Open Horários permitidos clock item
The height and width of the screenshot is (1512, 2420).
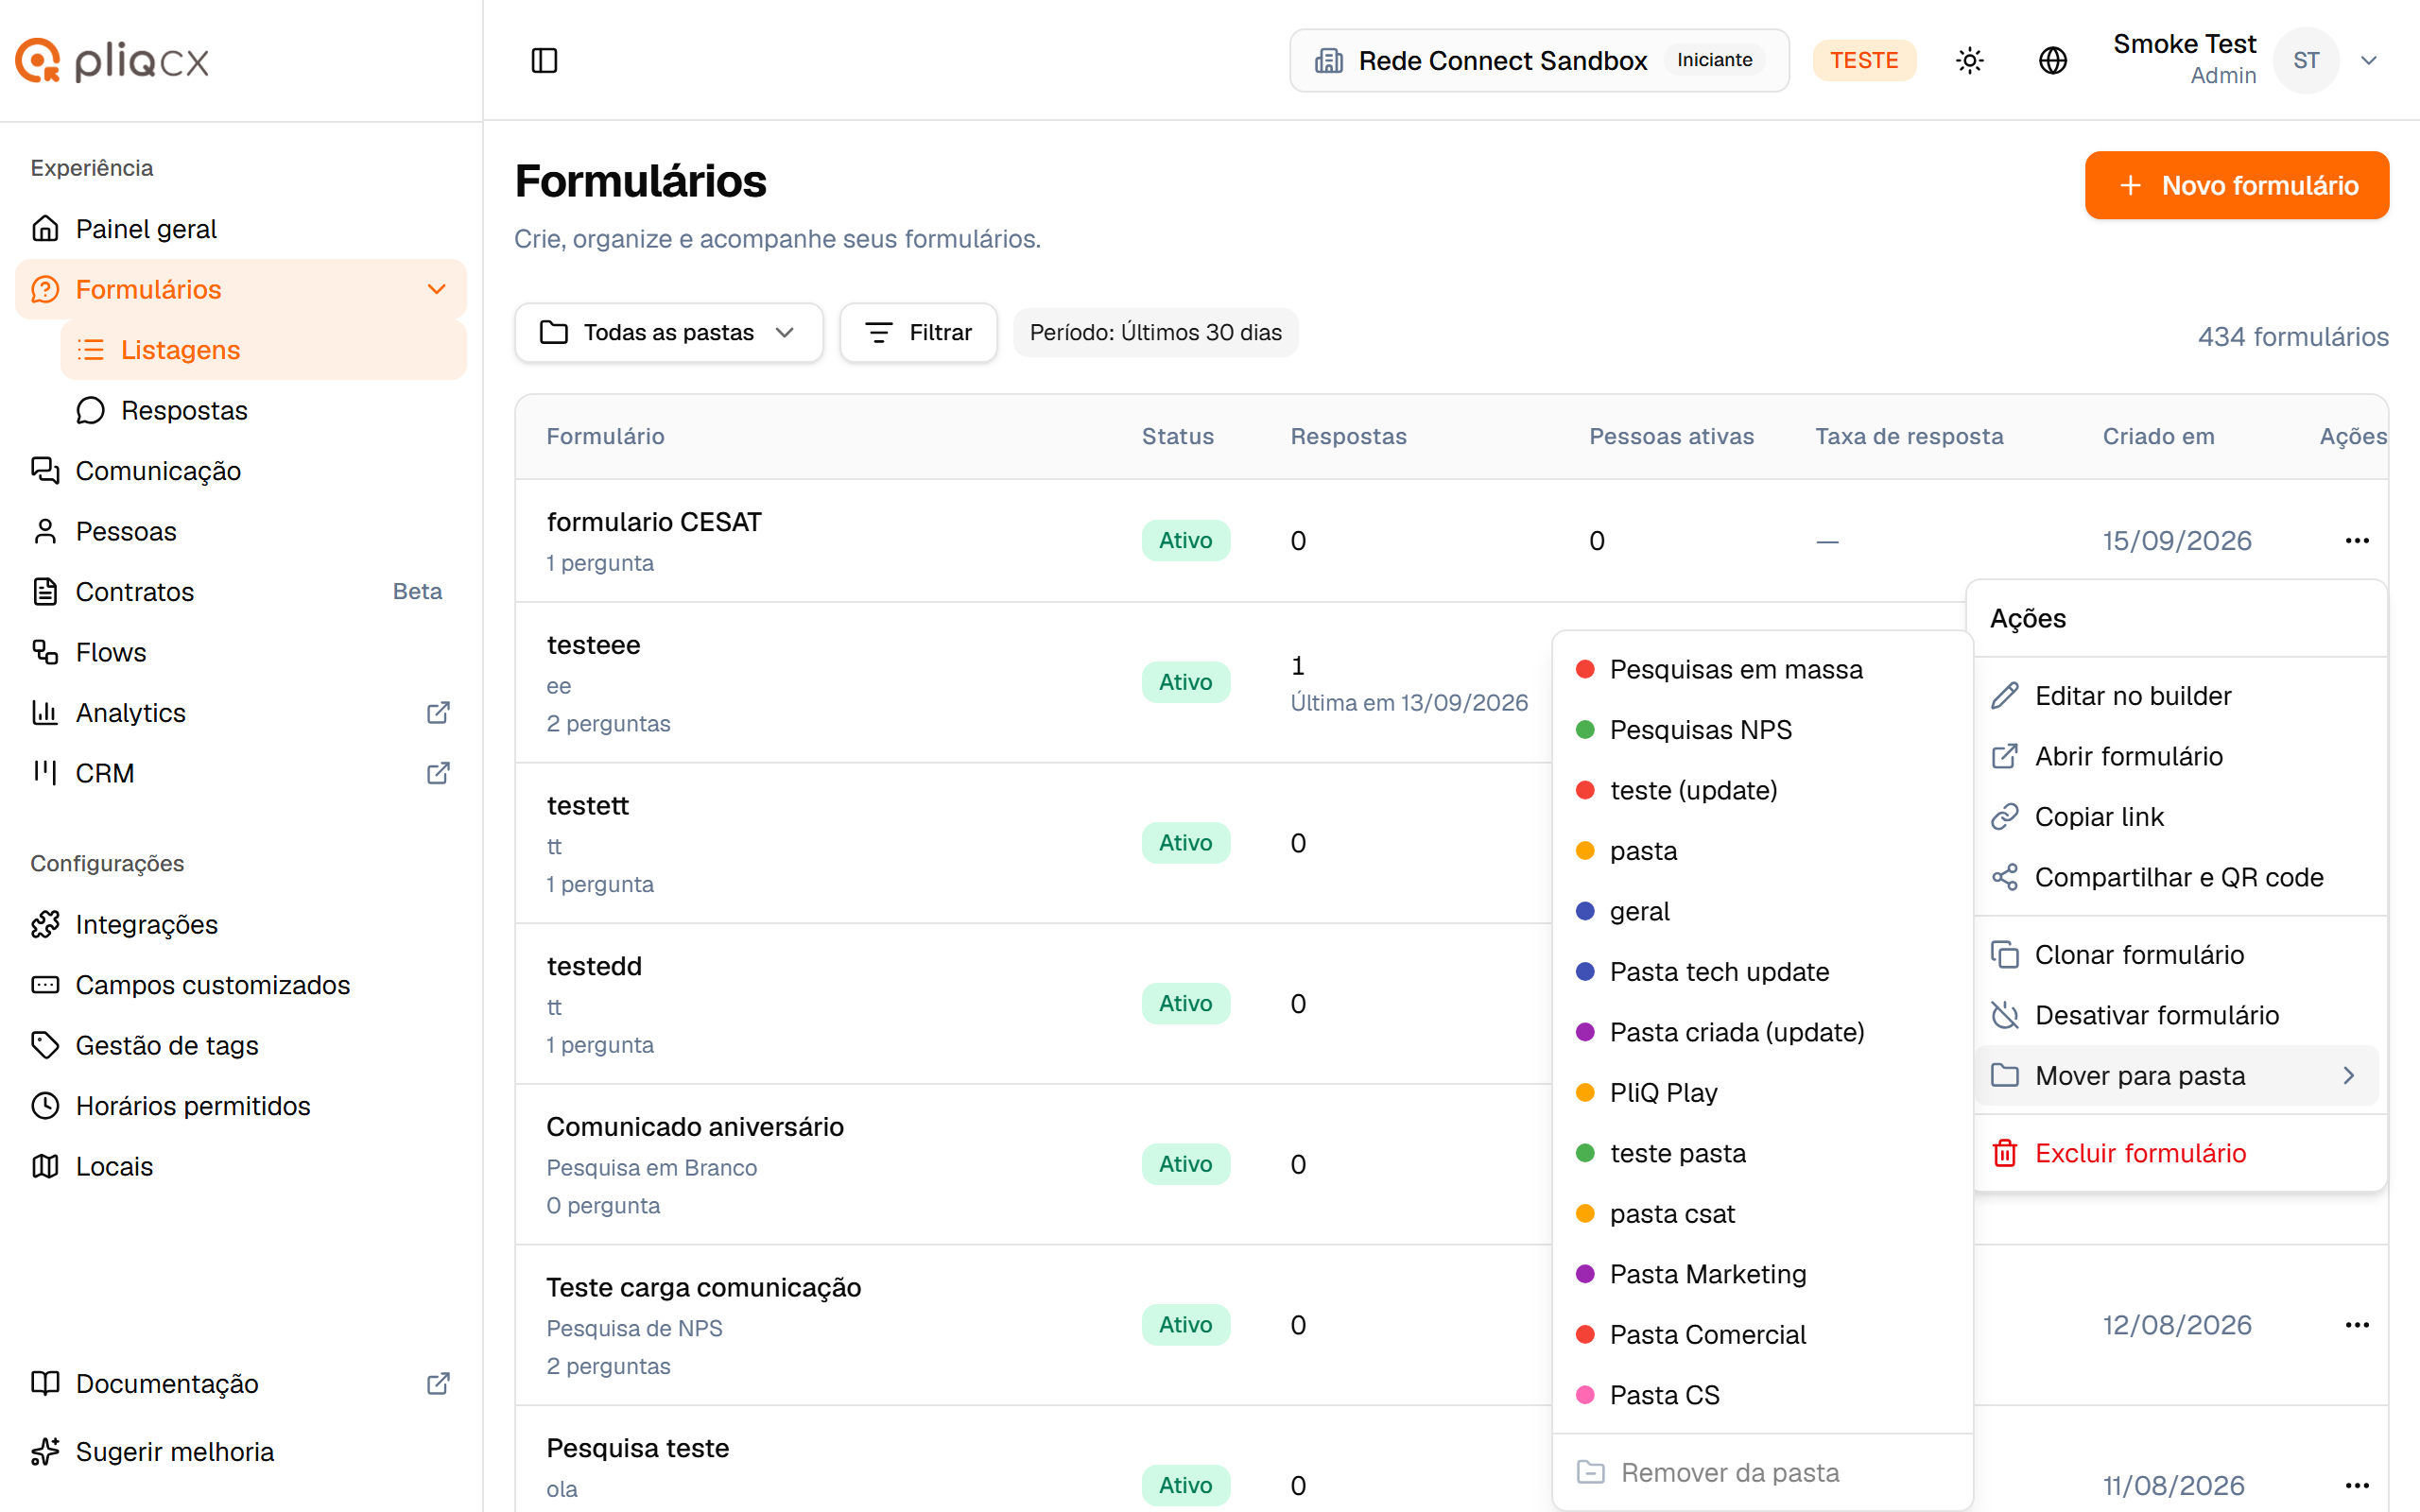point(241,1105)
